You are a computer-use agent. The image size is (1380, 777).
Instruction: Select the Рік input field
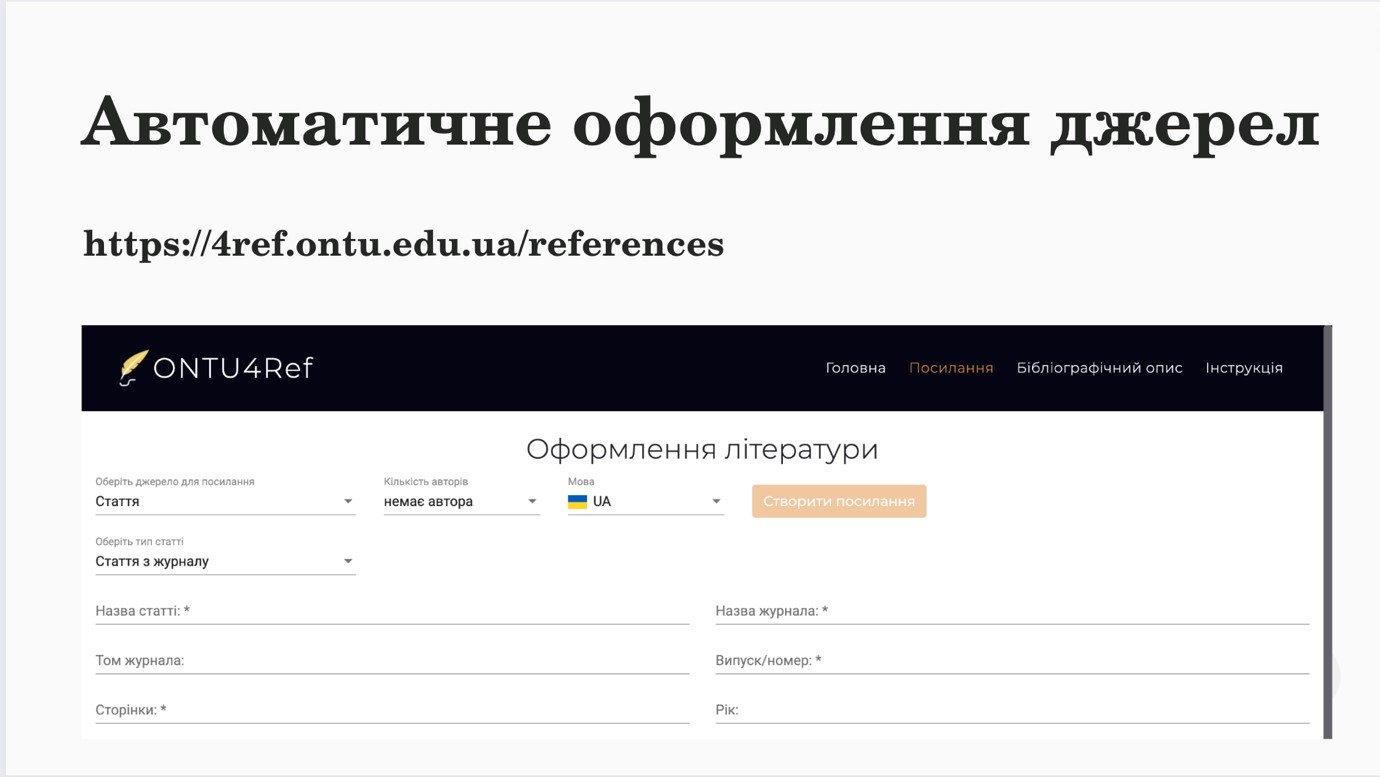[1012, 710]
